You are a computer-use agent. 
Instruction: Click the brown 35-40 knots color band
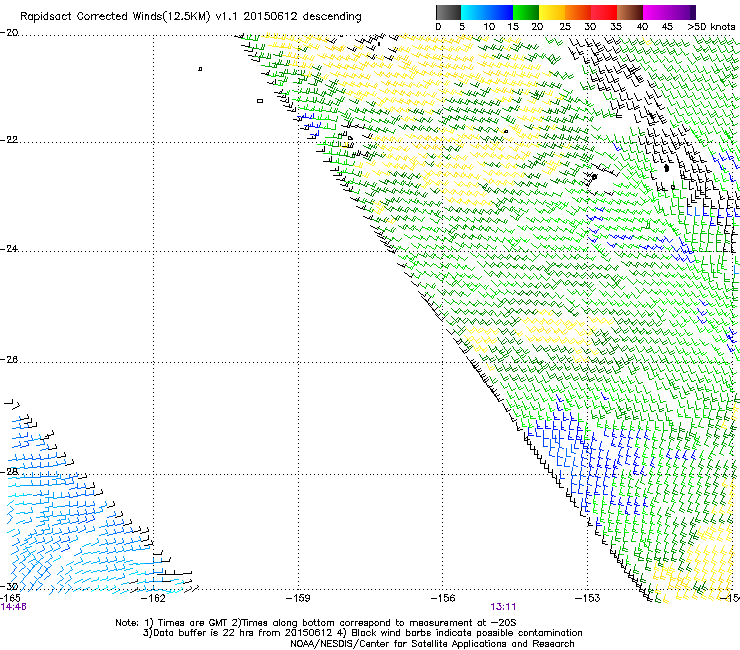coord(630,12)
